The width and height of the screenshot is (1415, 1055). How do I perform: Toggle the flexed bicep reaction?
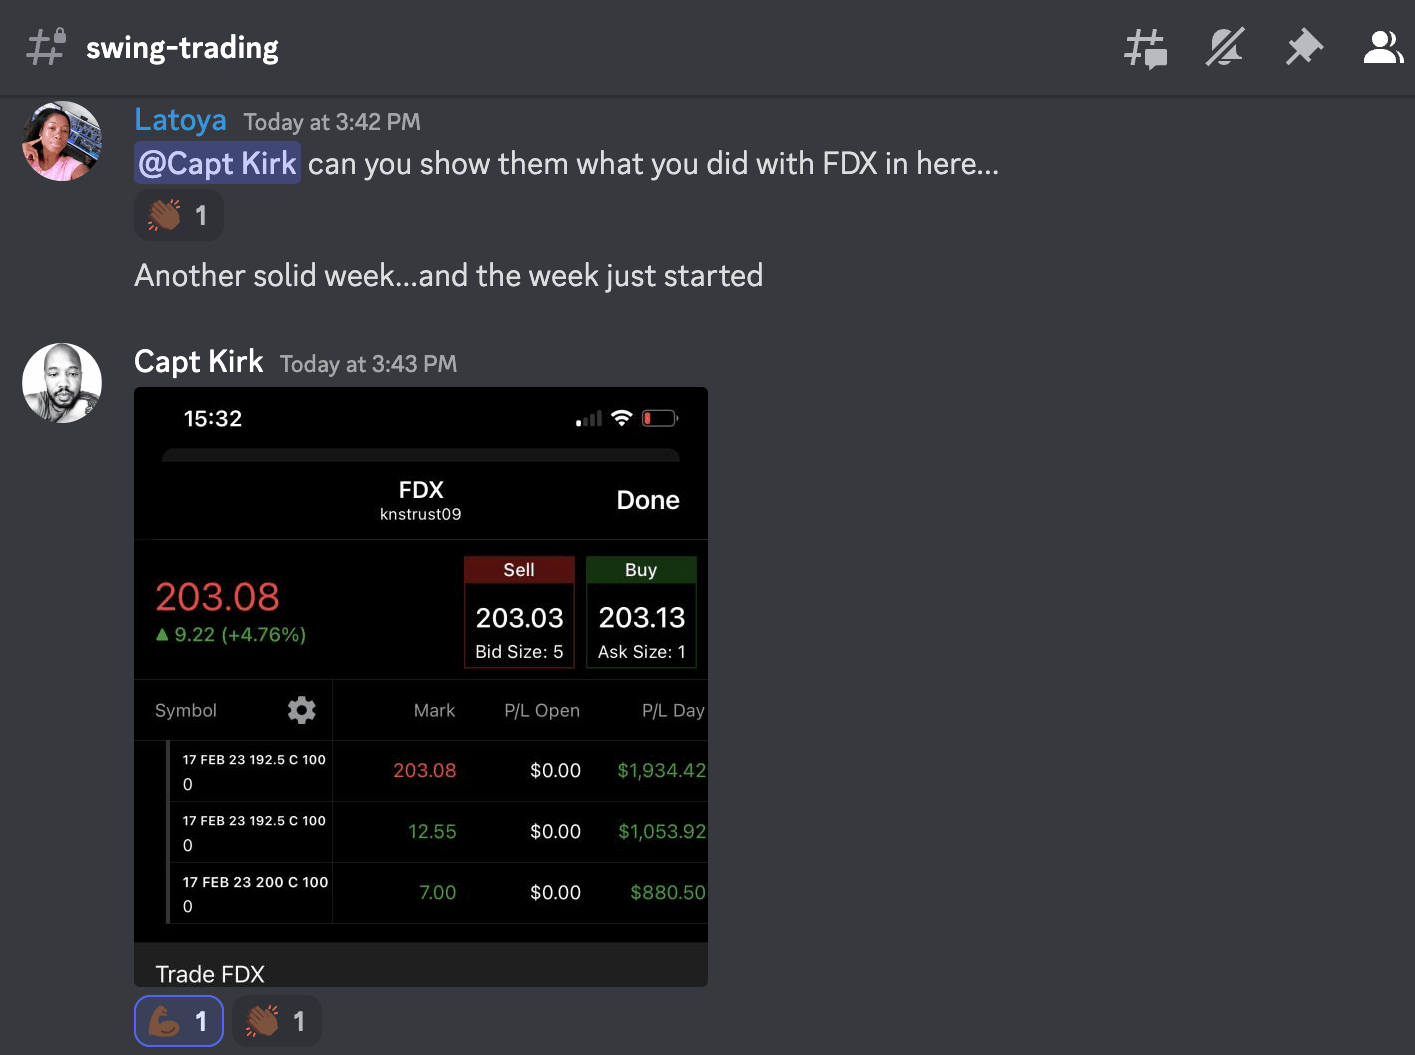coord(178,1021)
